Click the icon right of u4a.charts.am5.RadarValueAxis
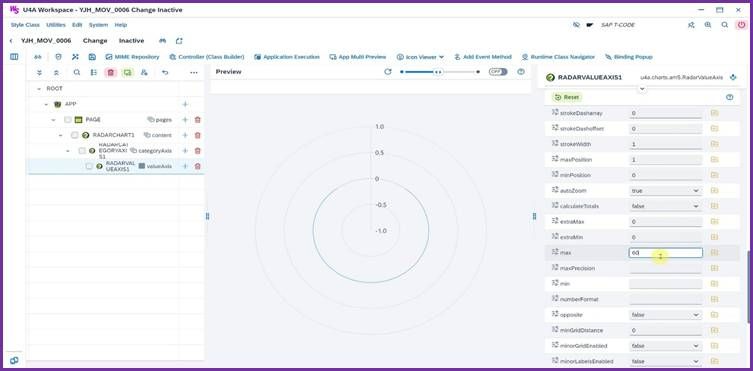 (x=733, y=77)
